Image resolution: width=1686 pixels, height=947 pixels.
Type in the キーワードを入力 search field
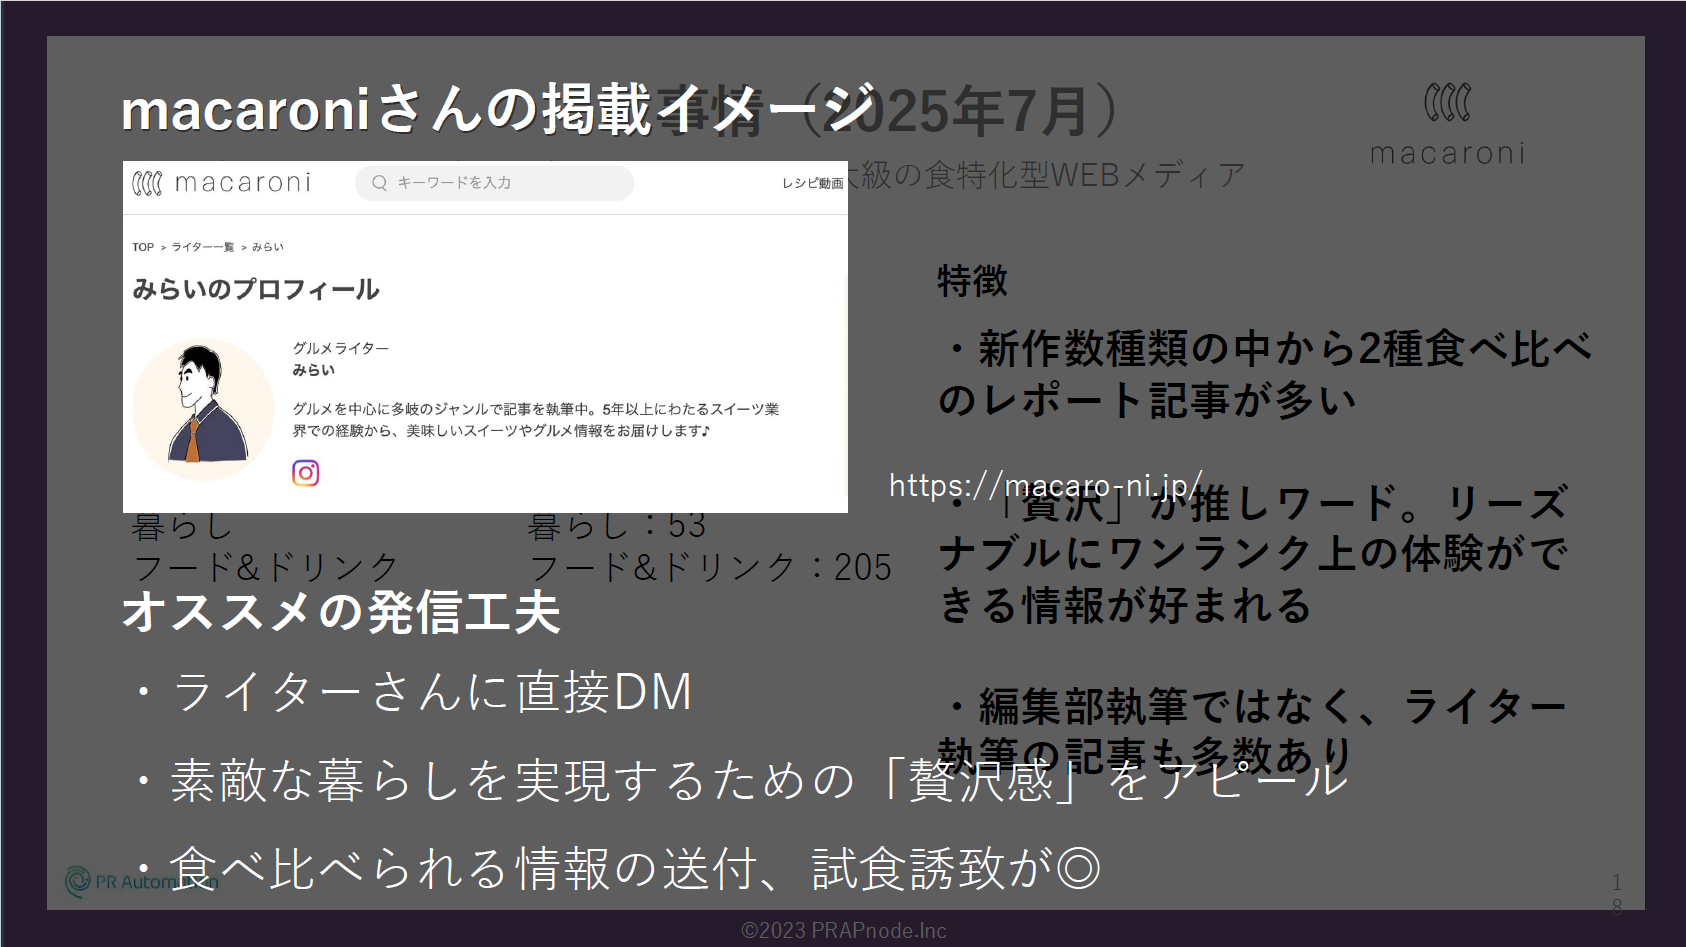(x=500, y=183)
